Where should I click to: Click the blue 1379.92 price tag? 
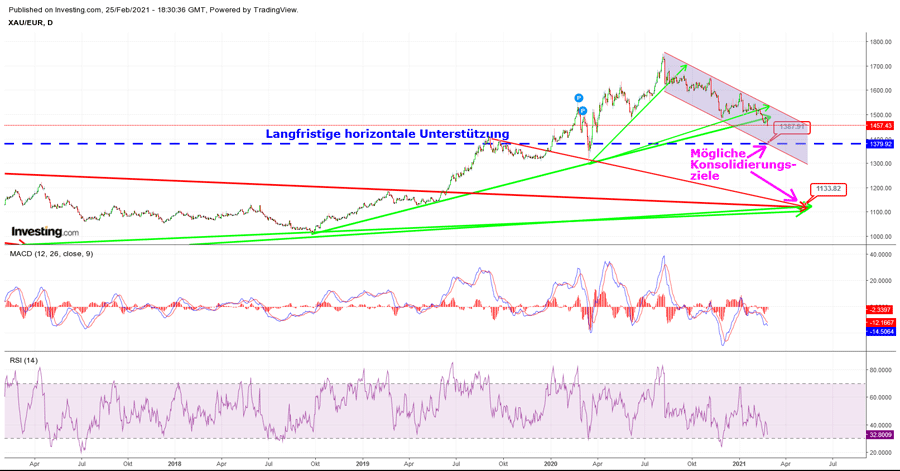[880, 144]
